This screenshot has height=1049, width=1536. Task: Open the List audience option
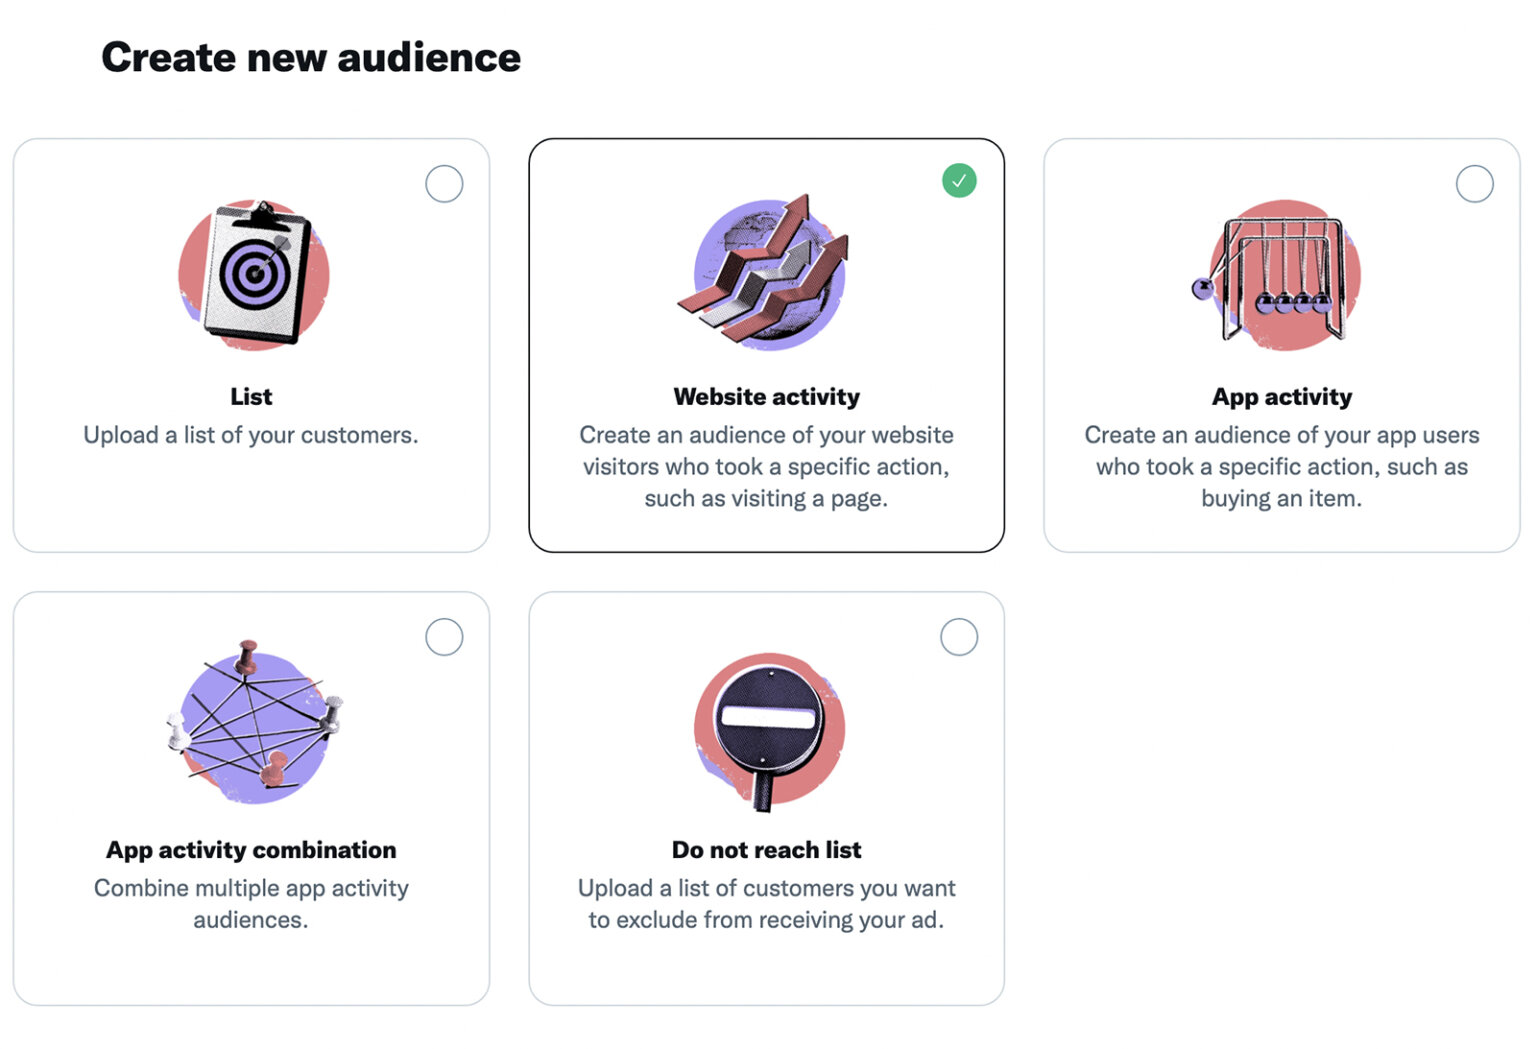pyautogui.click(x=251, y=345)
